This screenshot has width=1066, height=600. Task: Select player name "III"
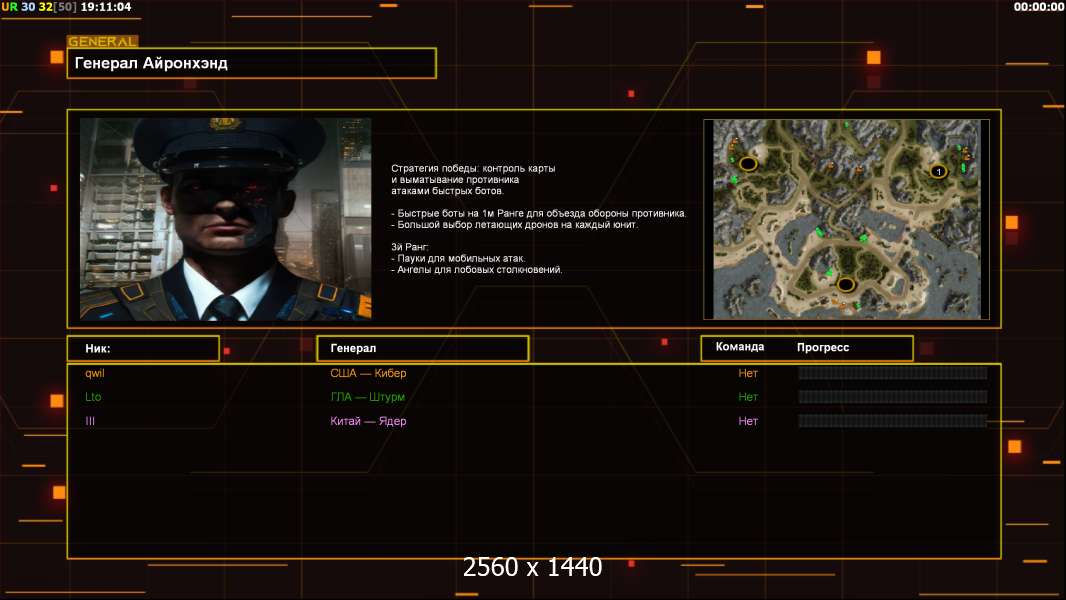click(90, 421)
